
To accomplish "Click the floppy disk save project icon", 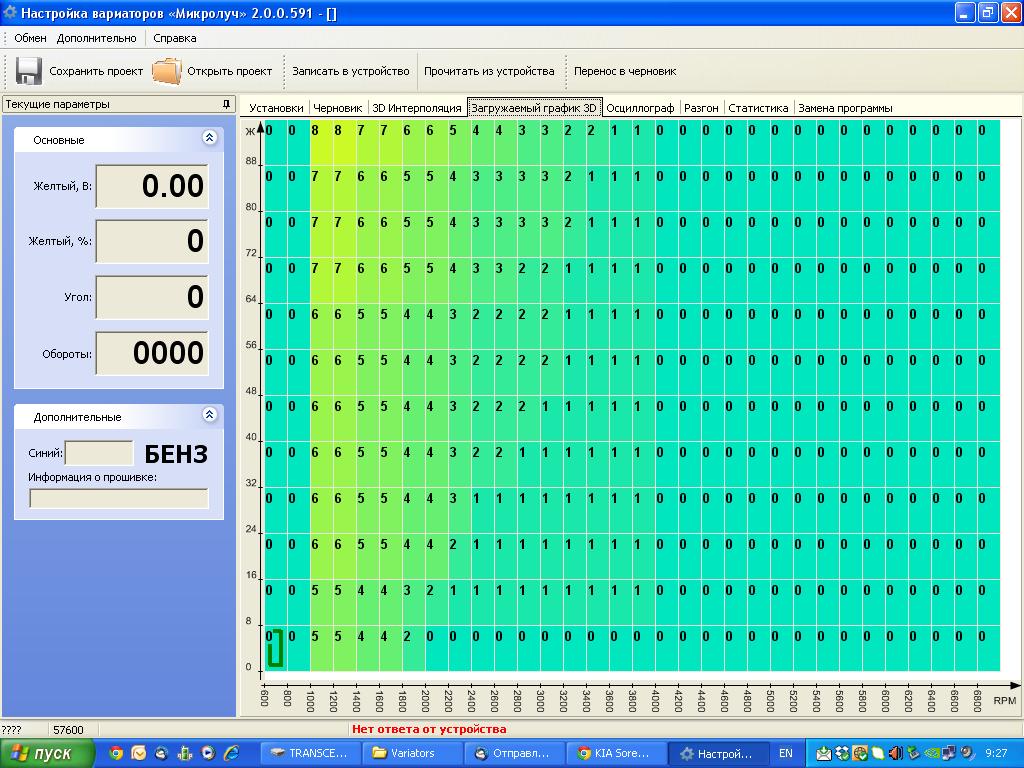I will 28,71.
